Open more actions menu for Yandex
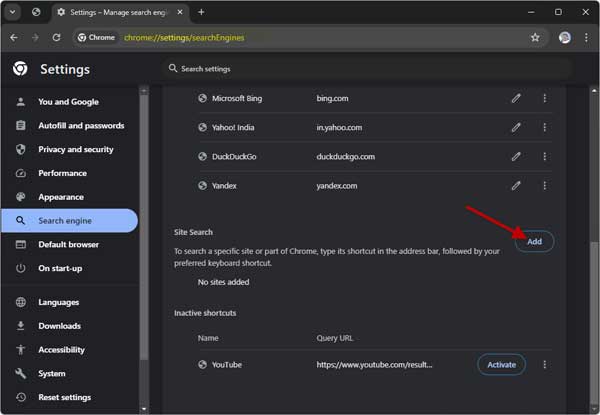 pos(544,186)
